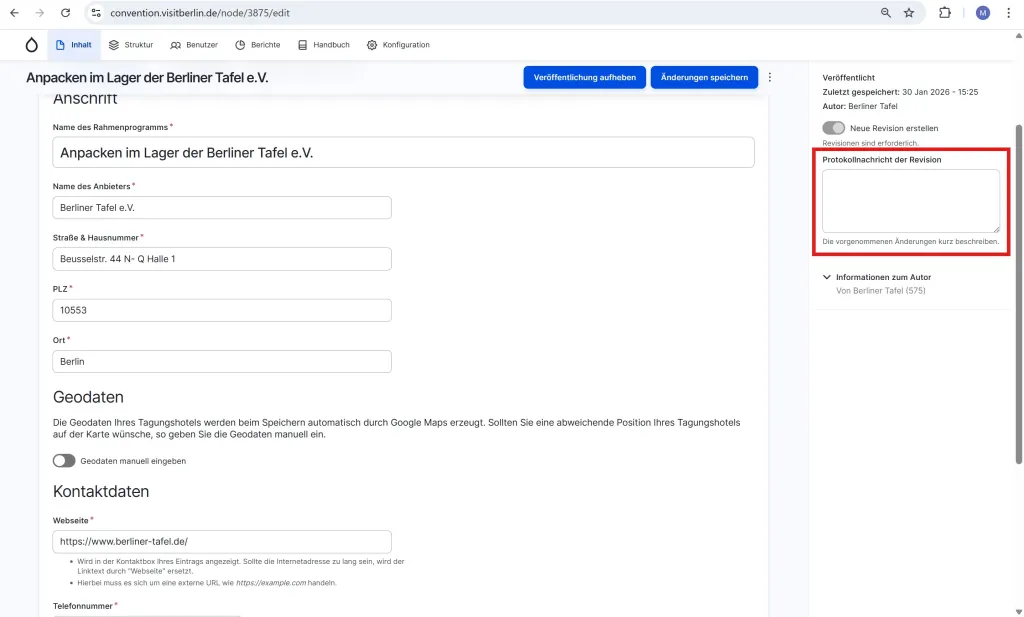Click the Änderungen speichern button
Screen dimensions: 1024x617
[702, 77]
